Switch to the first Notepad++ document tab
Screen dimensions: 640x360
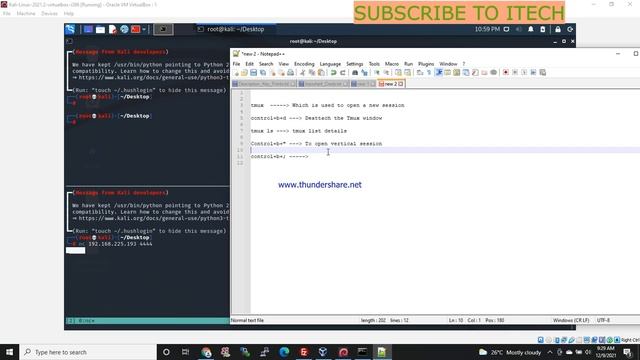(264, 84)
